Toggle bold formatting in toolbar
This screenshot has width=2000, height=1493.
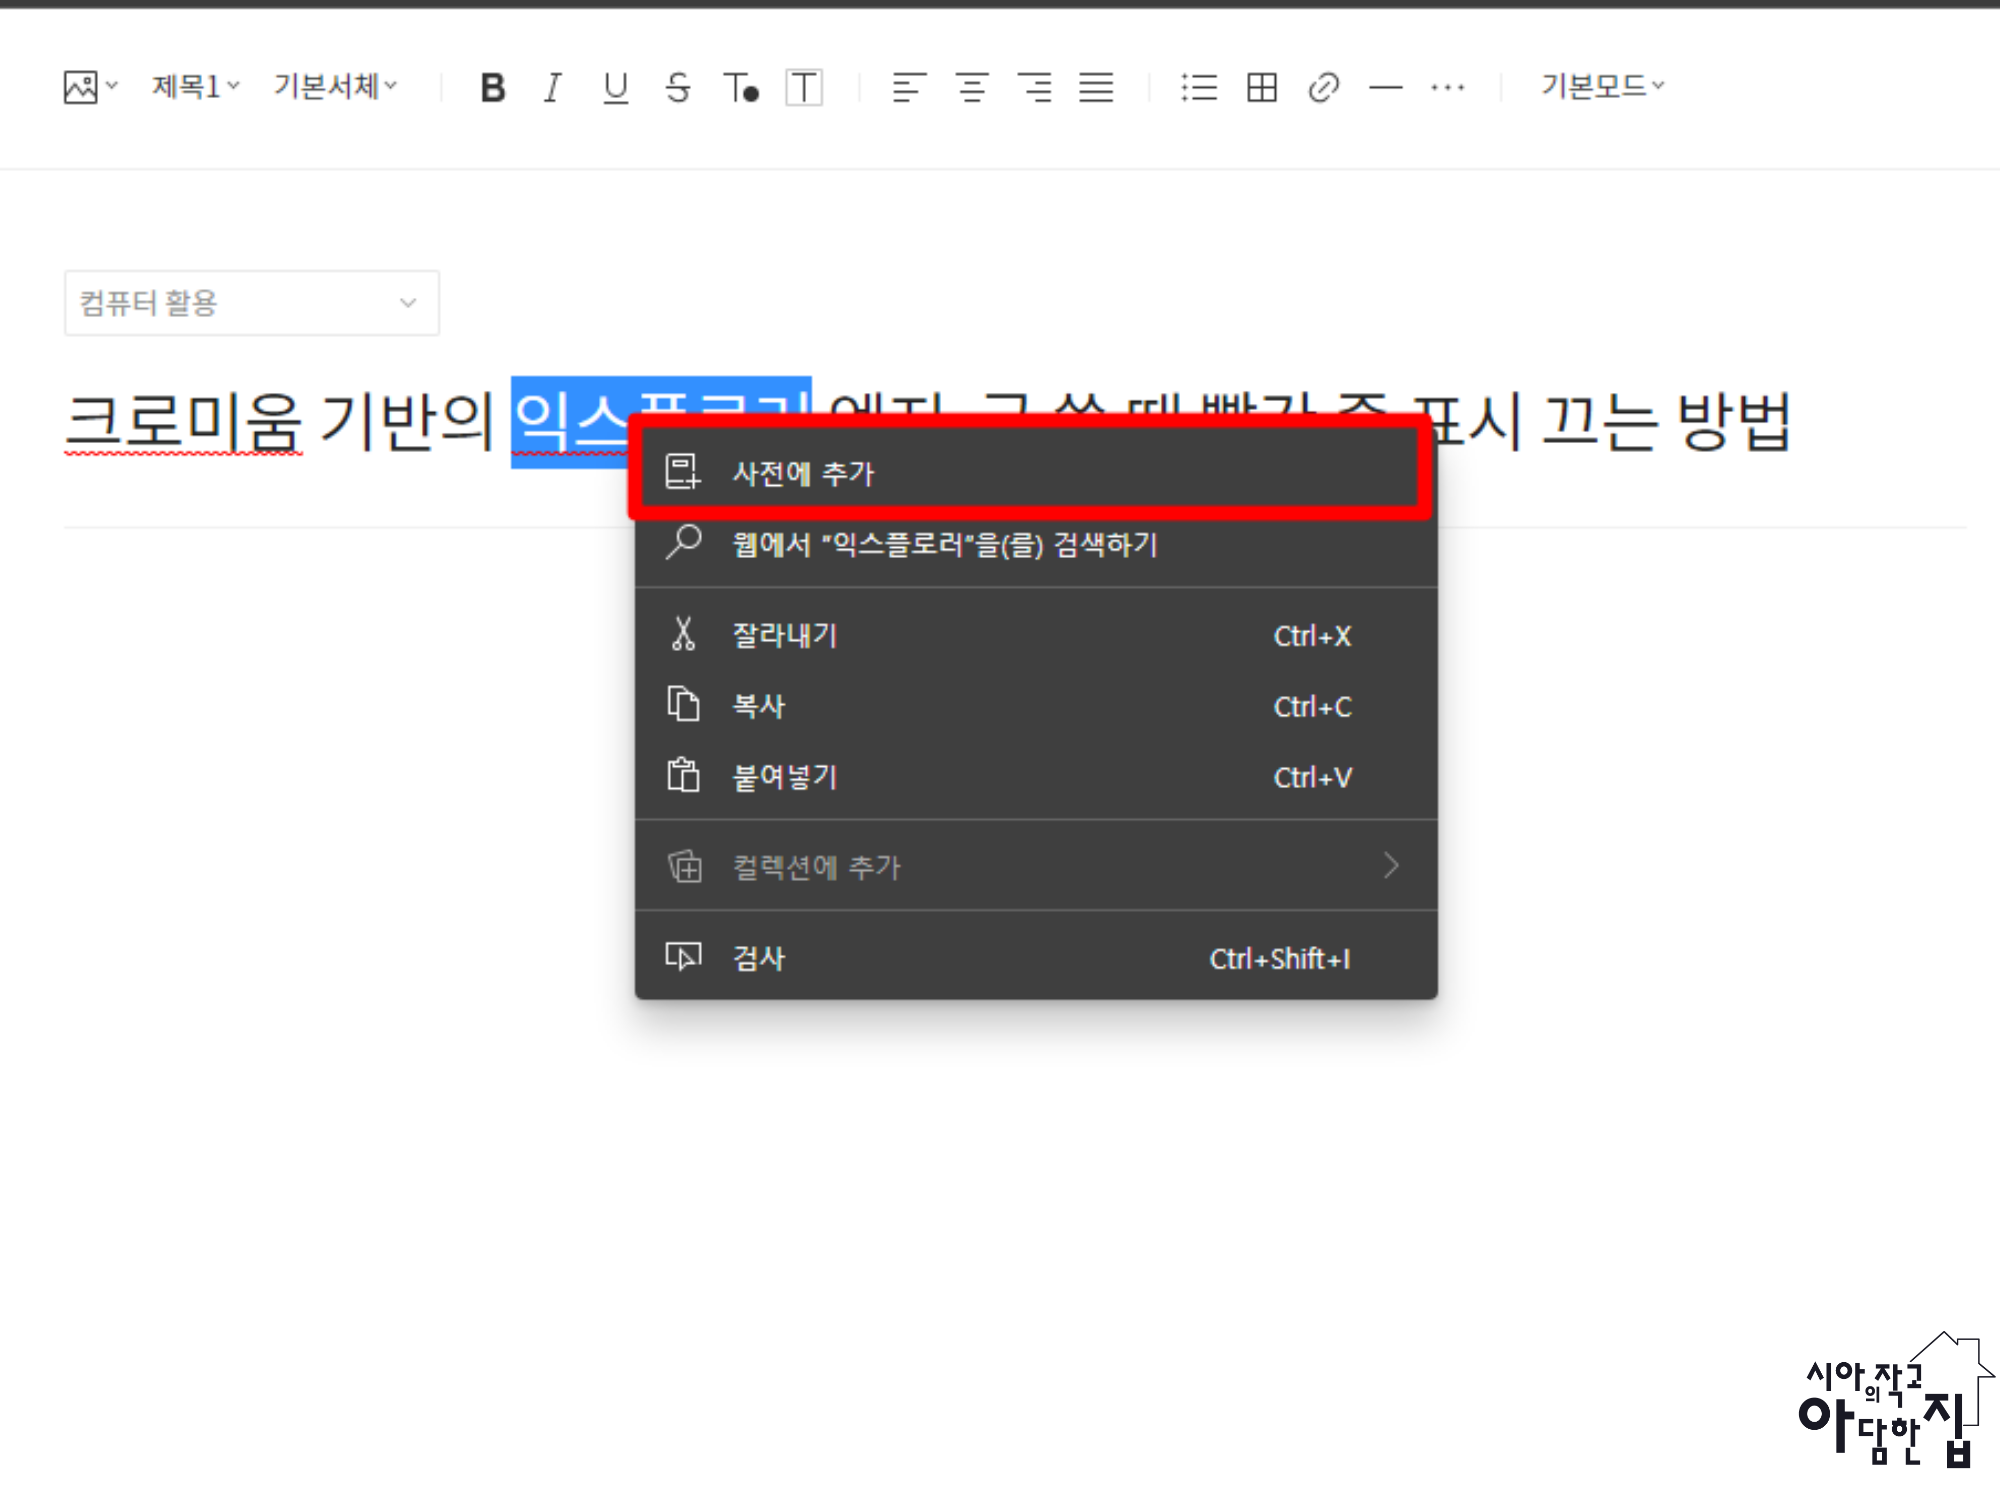click(492, 88)
